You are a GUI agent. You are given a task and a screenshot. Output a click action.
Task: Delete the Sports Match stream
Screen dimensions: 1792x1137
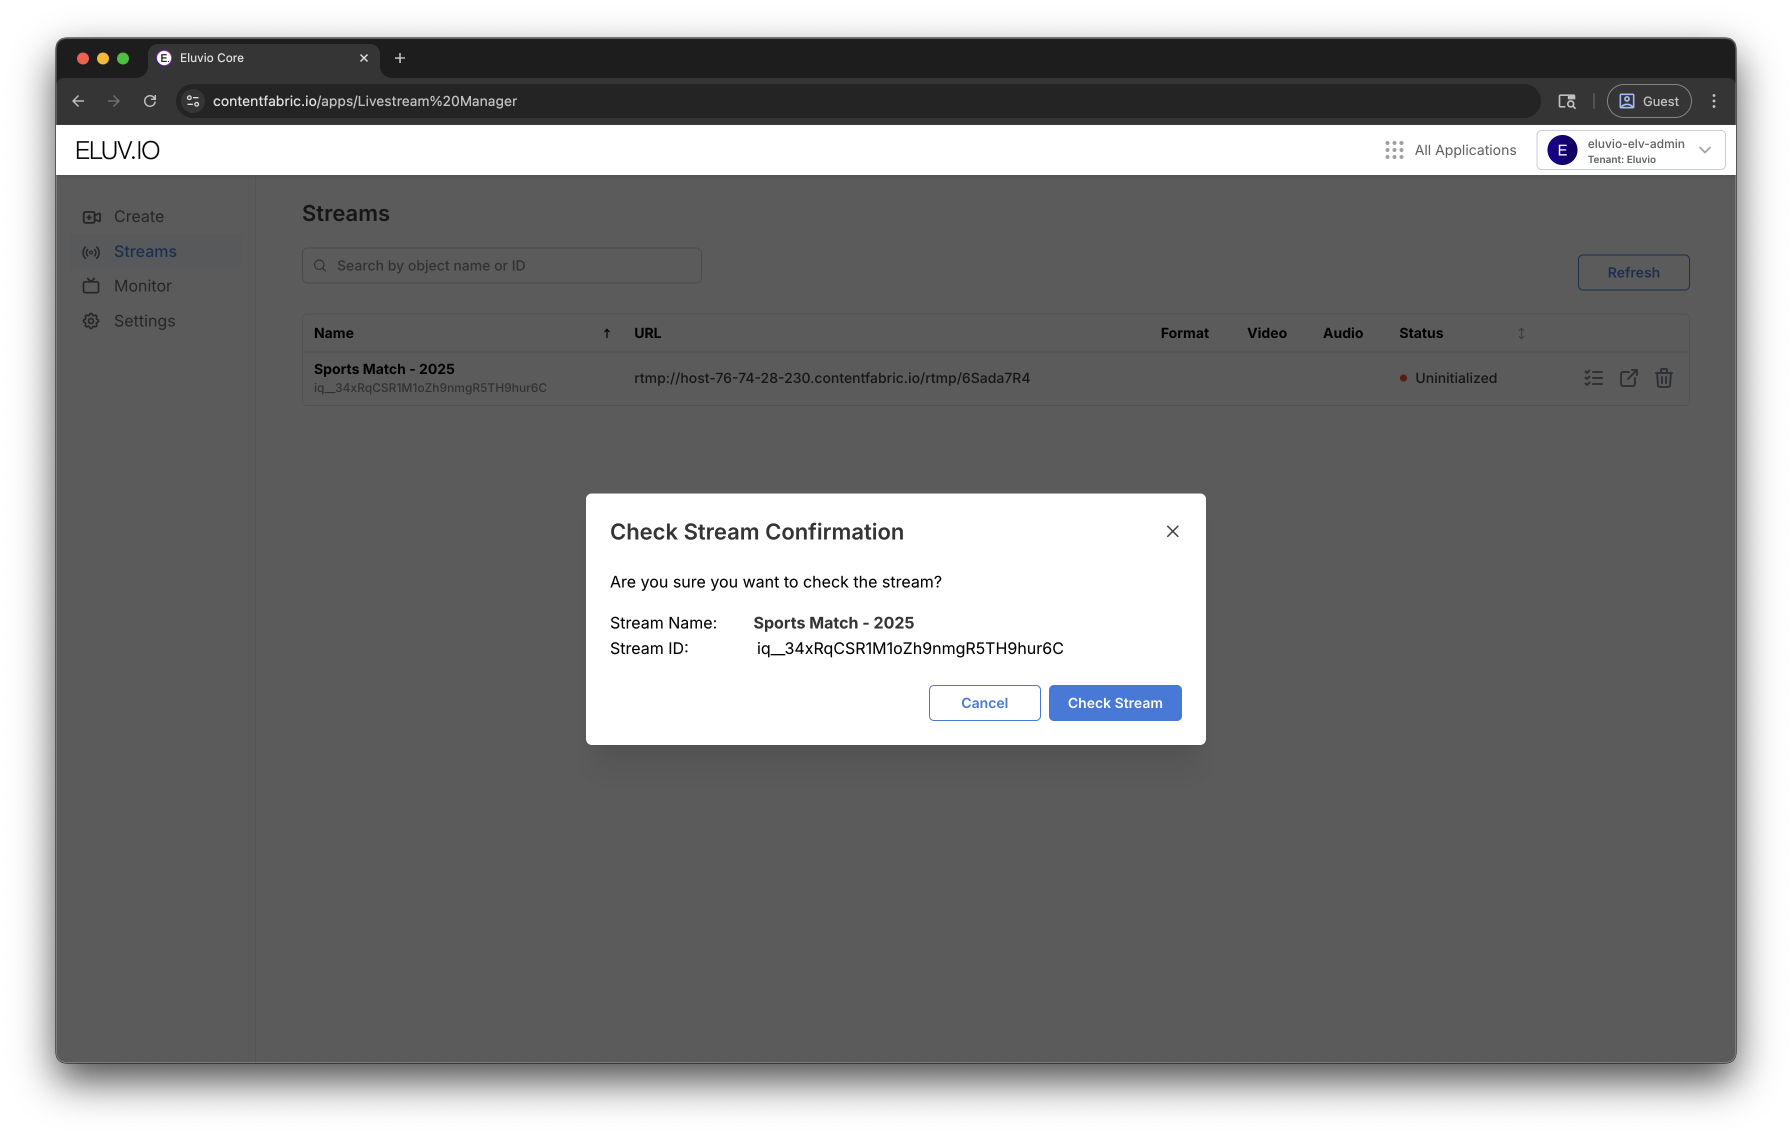[1663, 378]
